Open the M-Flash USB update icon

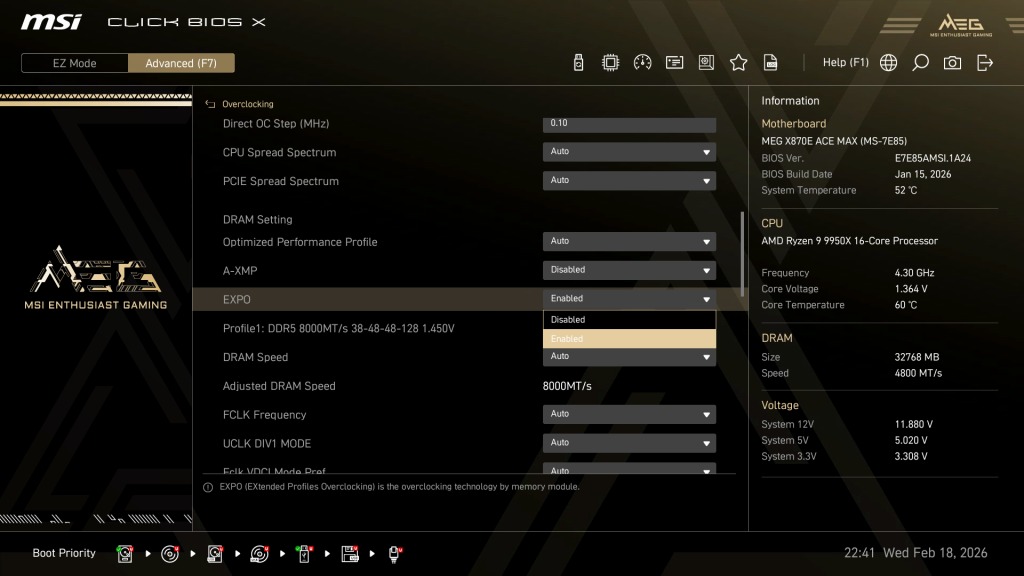(x=578, y=63)
